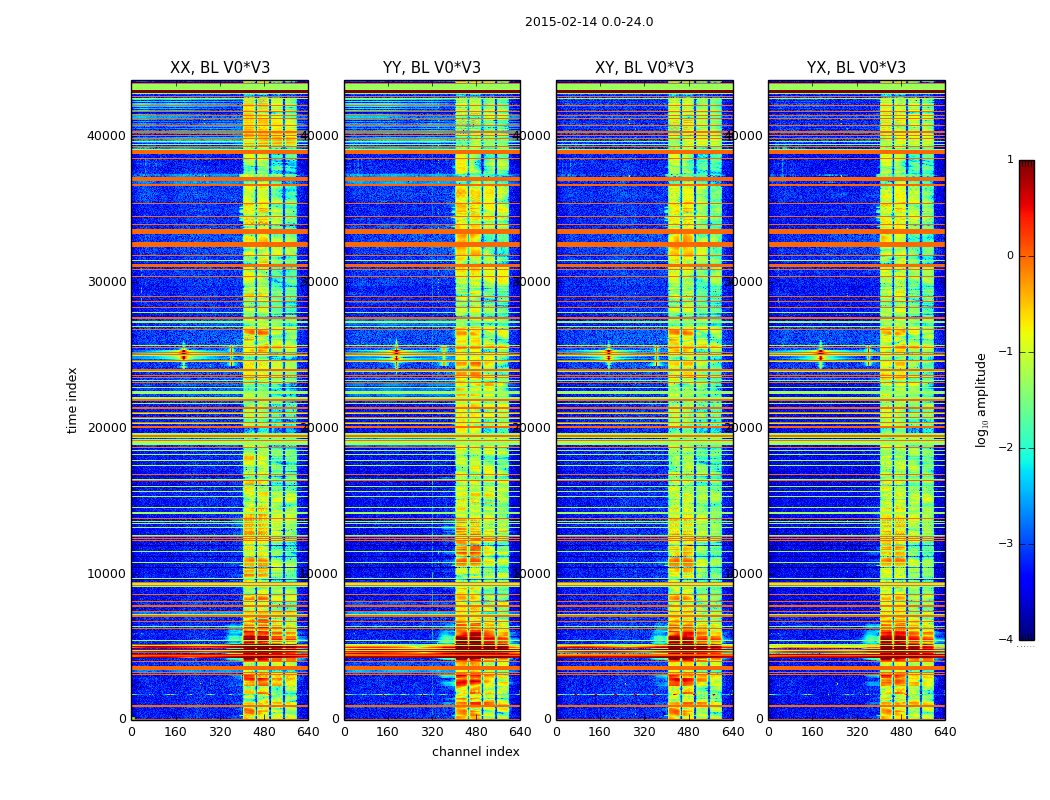1050x800 pixels.
Task: Click the channel index x-axis label
Action: [475, 752]
